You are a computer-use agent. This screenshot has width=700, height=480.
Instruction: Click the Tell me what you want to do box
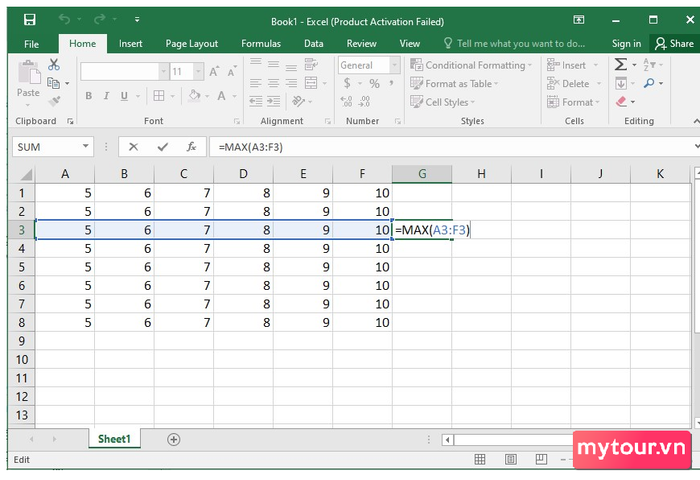514,43
